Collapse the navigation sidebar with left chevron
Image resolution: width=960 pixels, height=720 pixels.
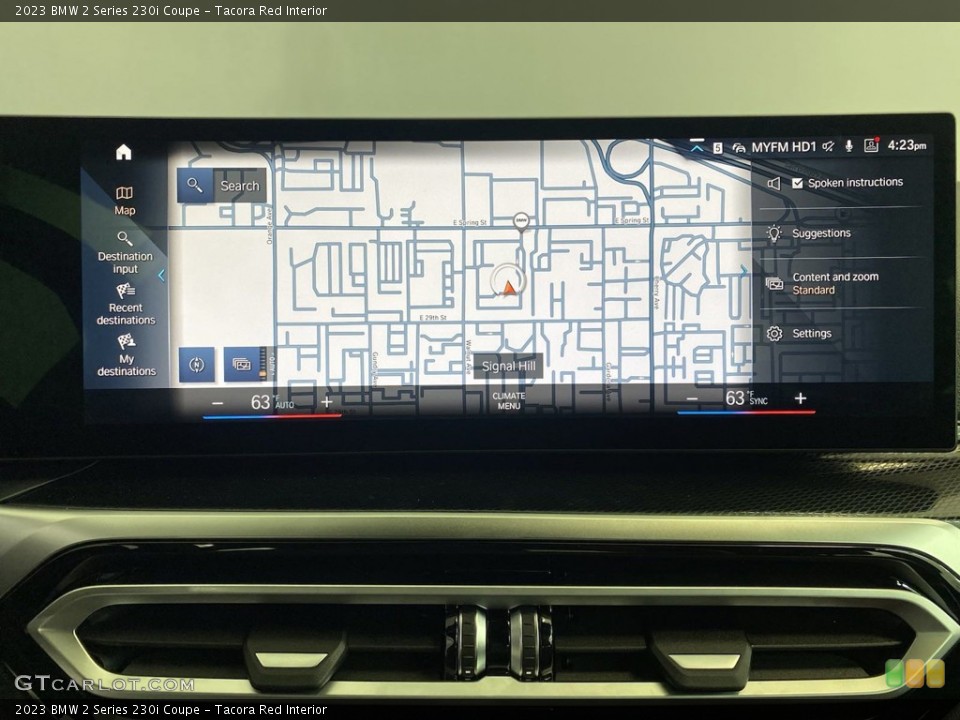click(x=162, y=276)
